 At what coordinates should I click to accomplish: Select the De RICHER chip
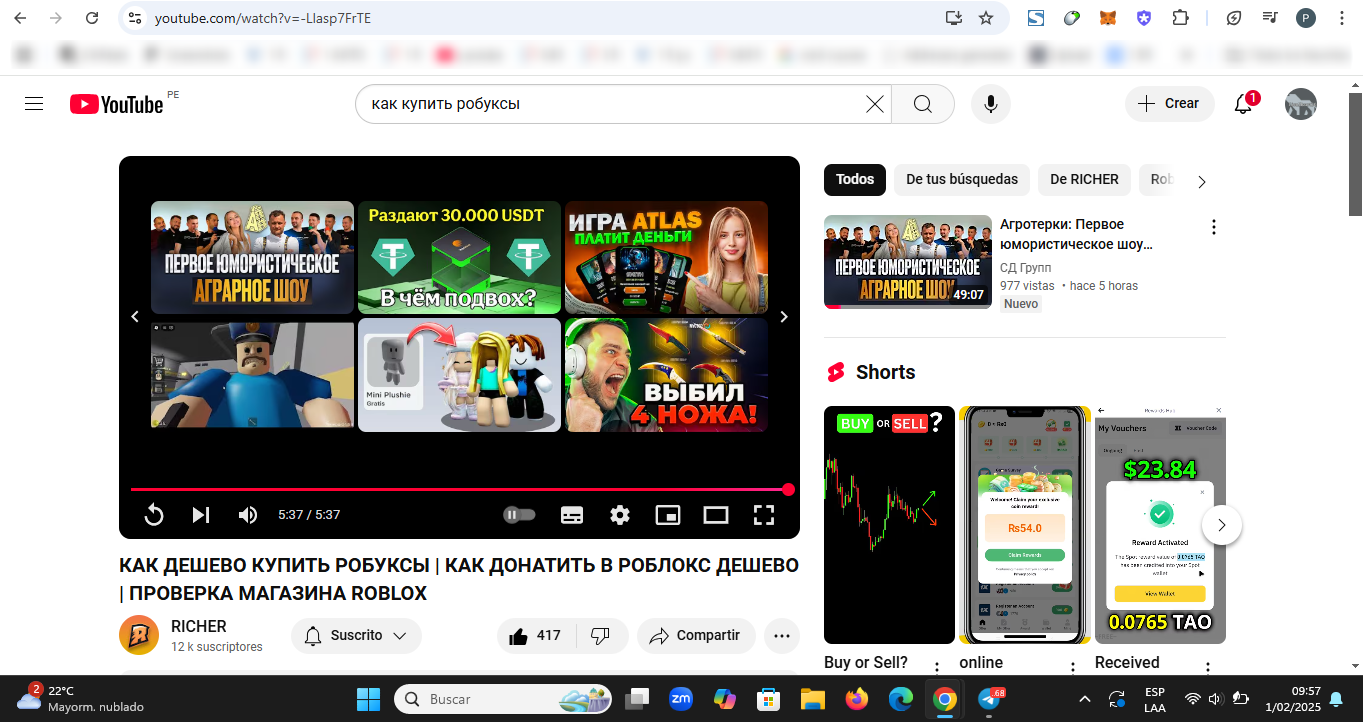[x=1084, y=180]
